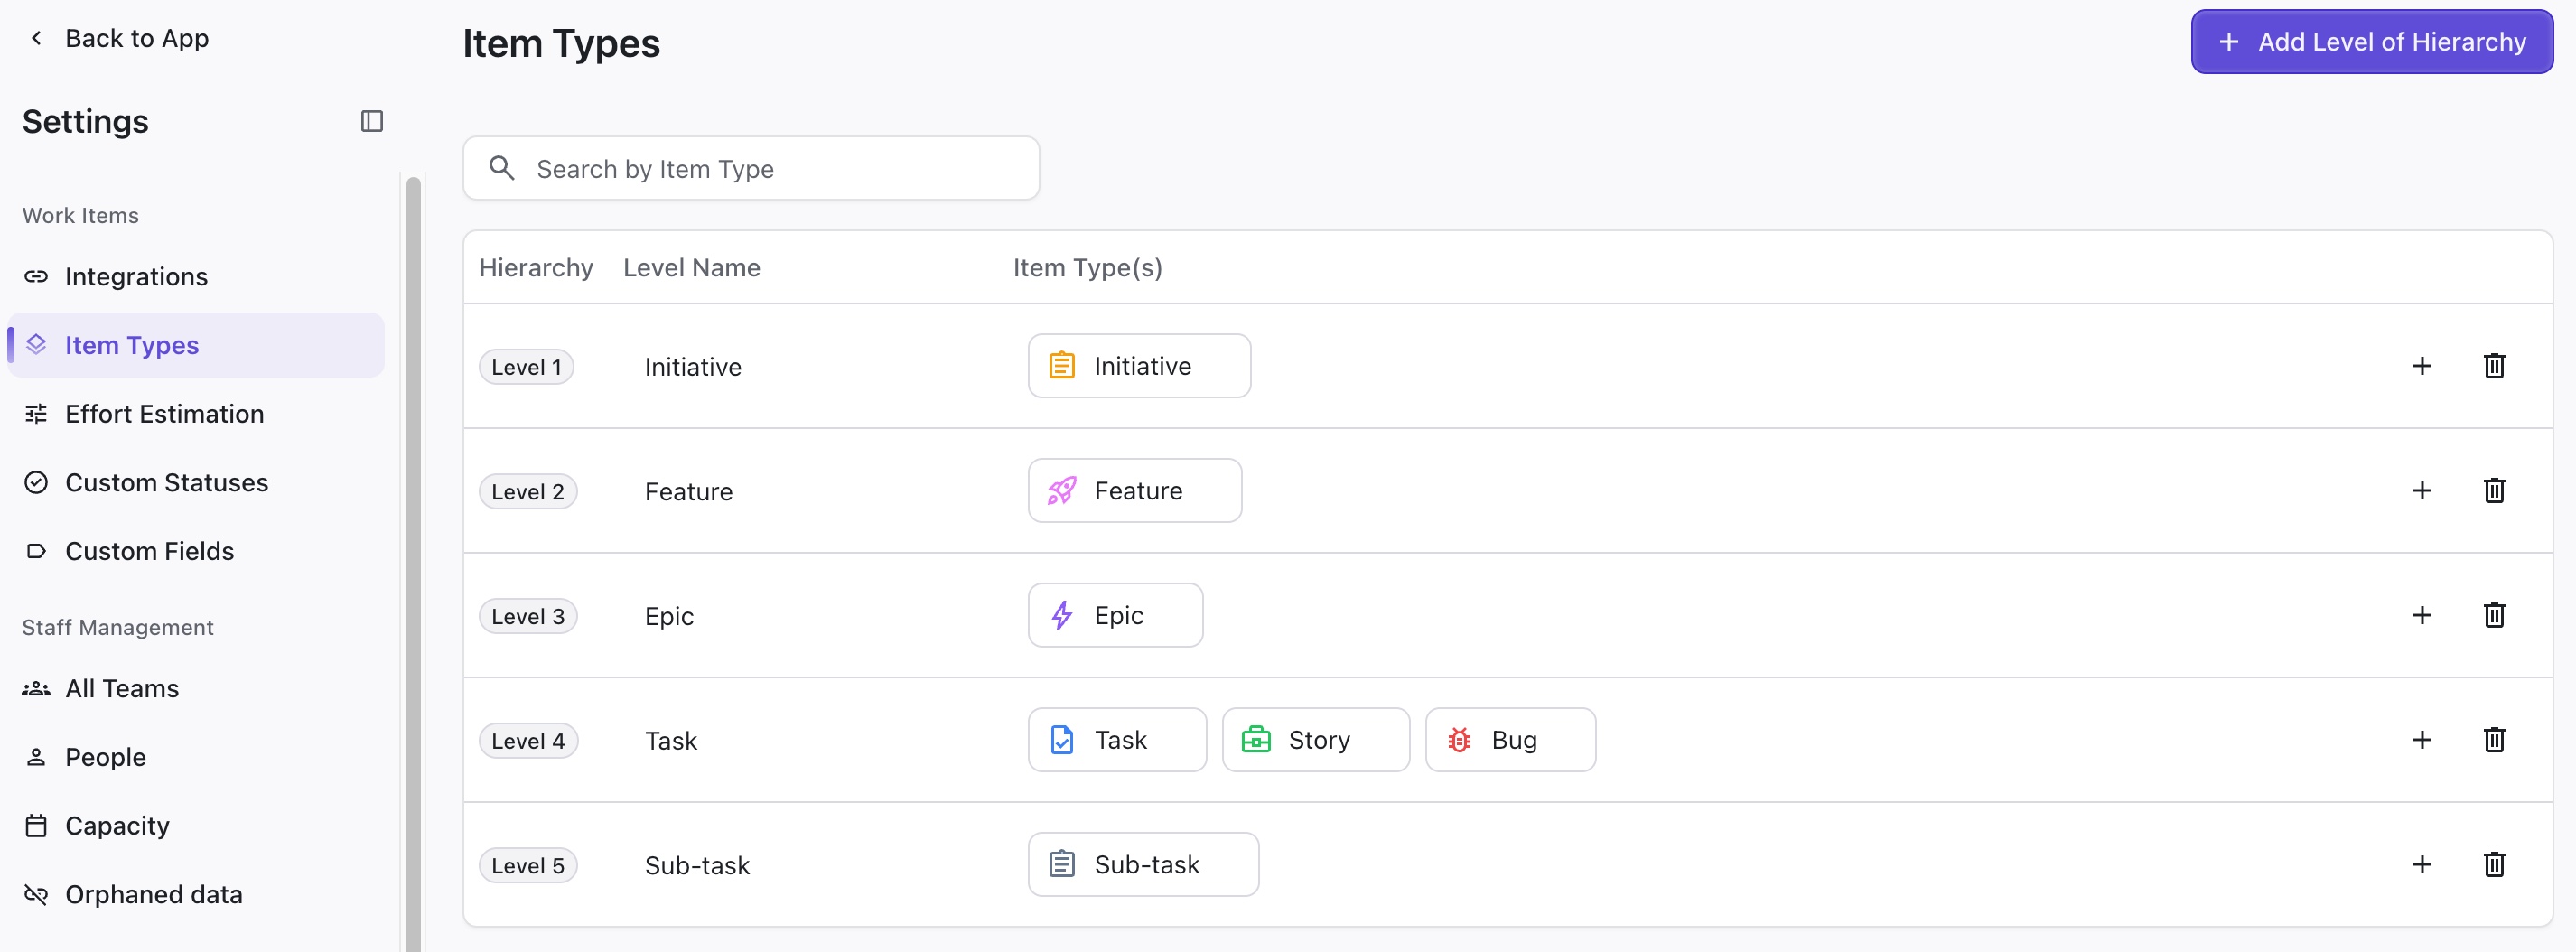Viewport: 2576px width, 952px height.
Task: Click the All Teams group icon
Action: pyautogui.click(x=36, y=689)
